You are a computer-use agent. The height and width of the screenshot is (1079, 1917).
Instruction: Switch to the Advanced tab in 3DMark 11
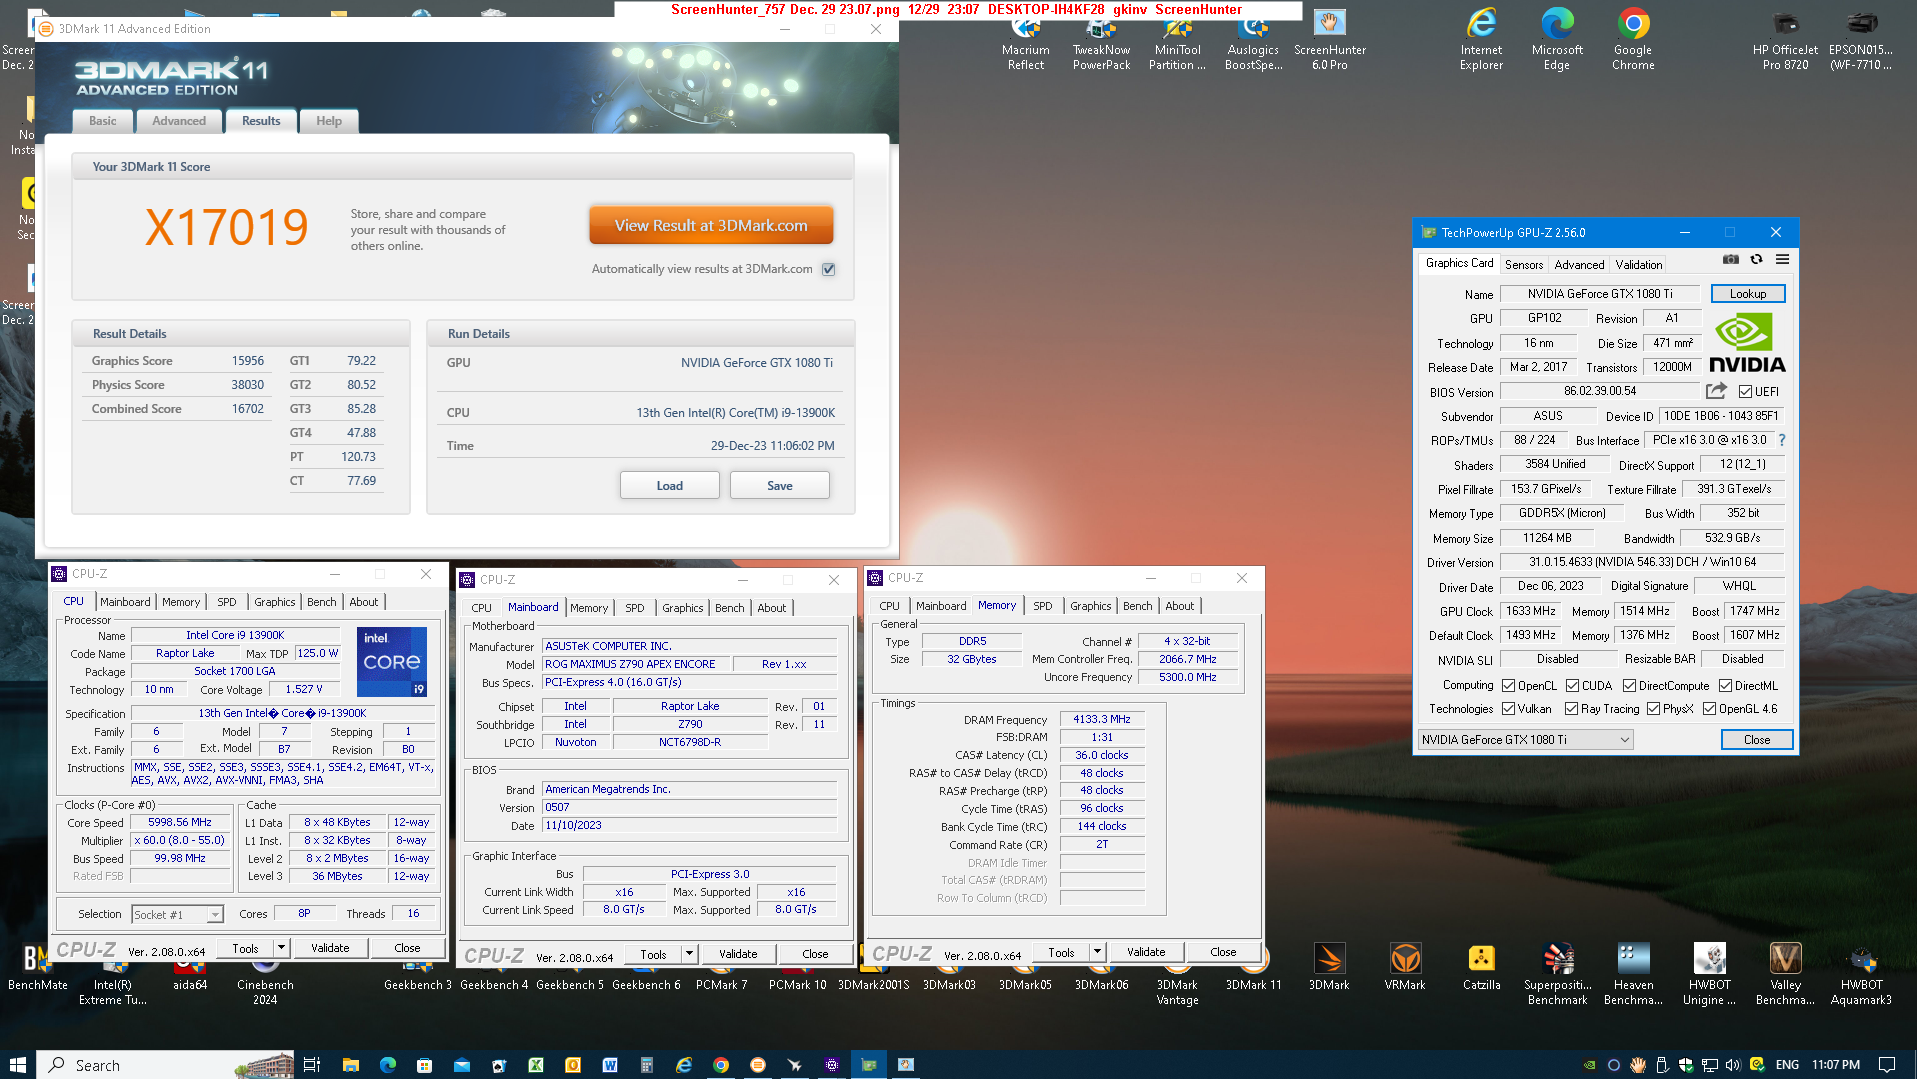point(179,121)
